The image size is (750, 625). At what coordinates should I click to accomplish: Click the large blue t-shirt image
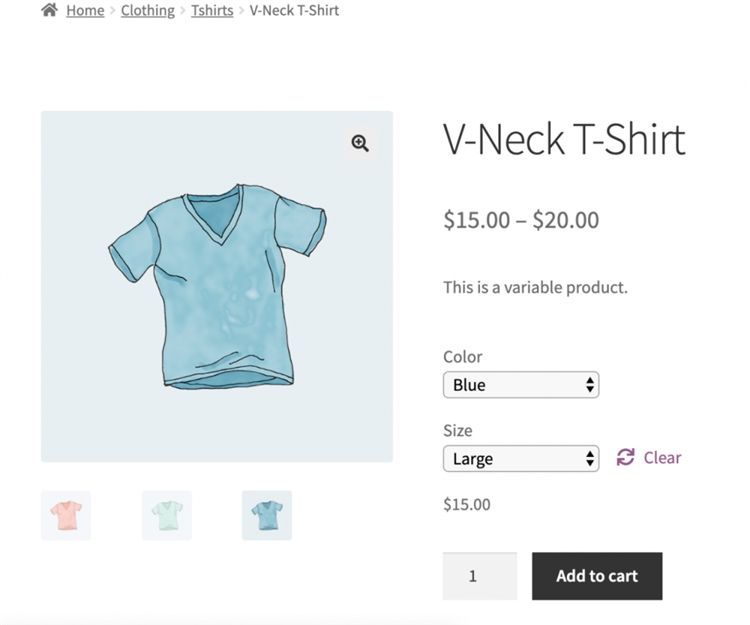click(x=217, y=287)
